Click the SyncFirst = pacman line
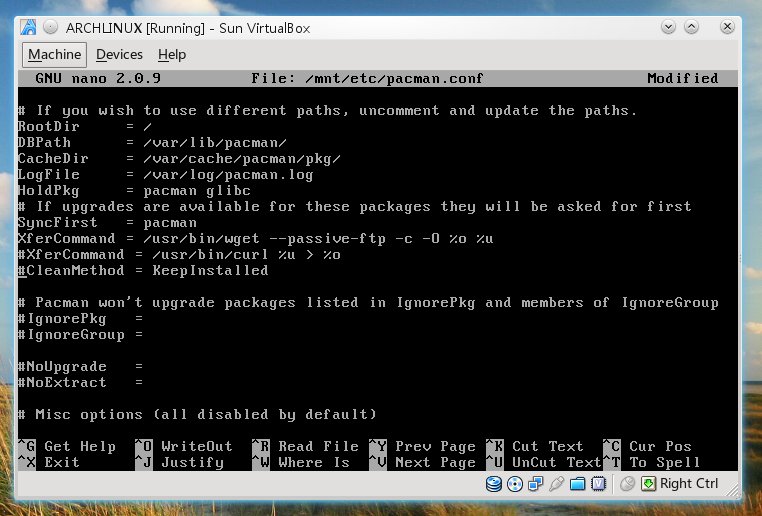 [107, 223]
